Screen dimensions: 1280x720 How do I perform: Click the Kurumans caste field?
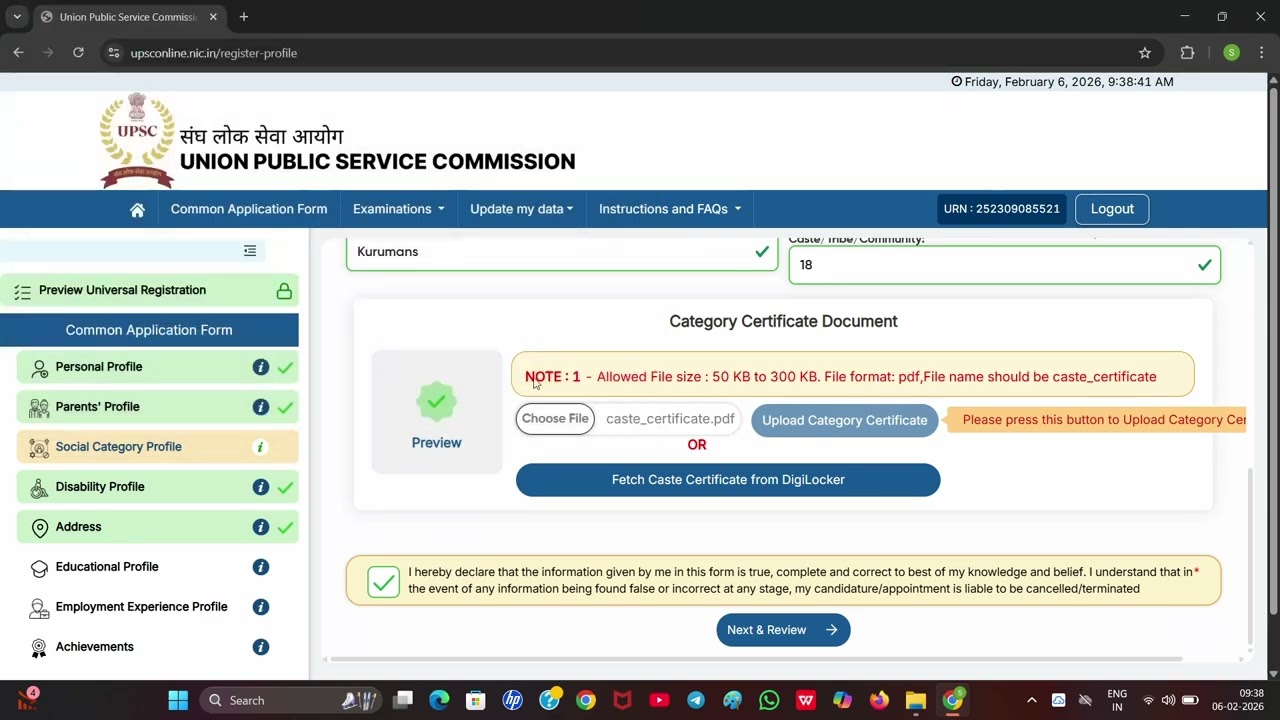562,252
